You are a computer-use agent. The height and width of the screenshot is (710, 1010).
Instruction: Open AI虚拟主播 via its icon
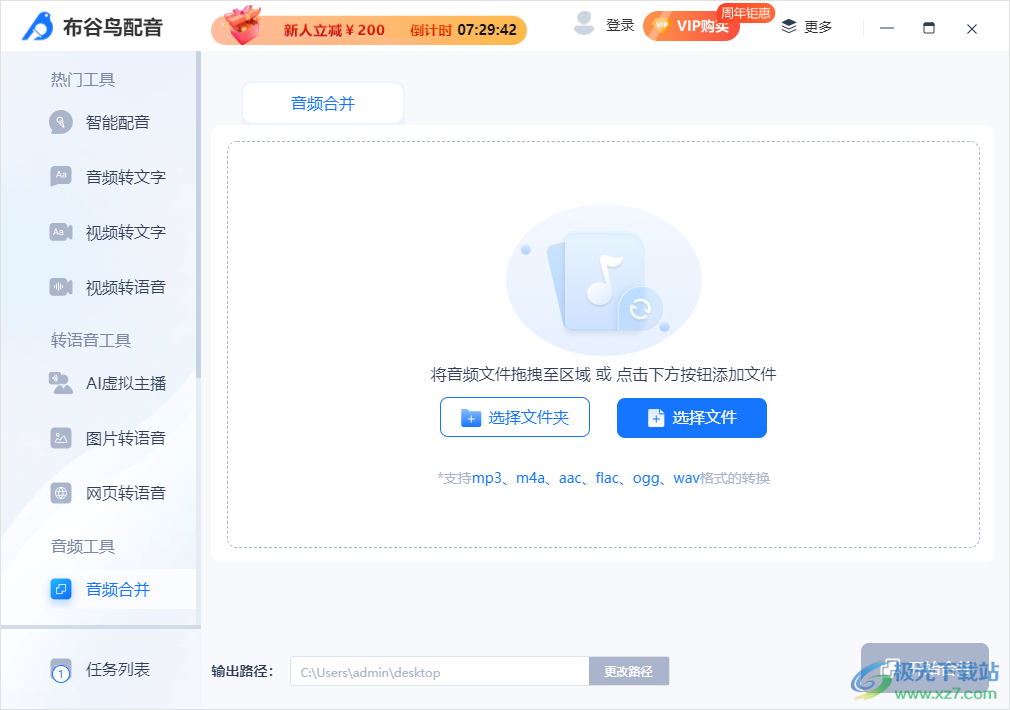click(x=61, y=383)
